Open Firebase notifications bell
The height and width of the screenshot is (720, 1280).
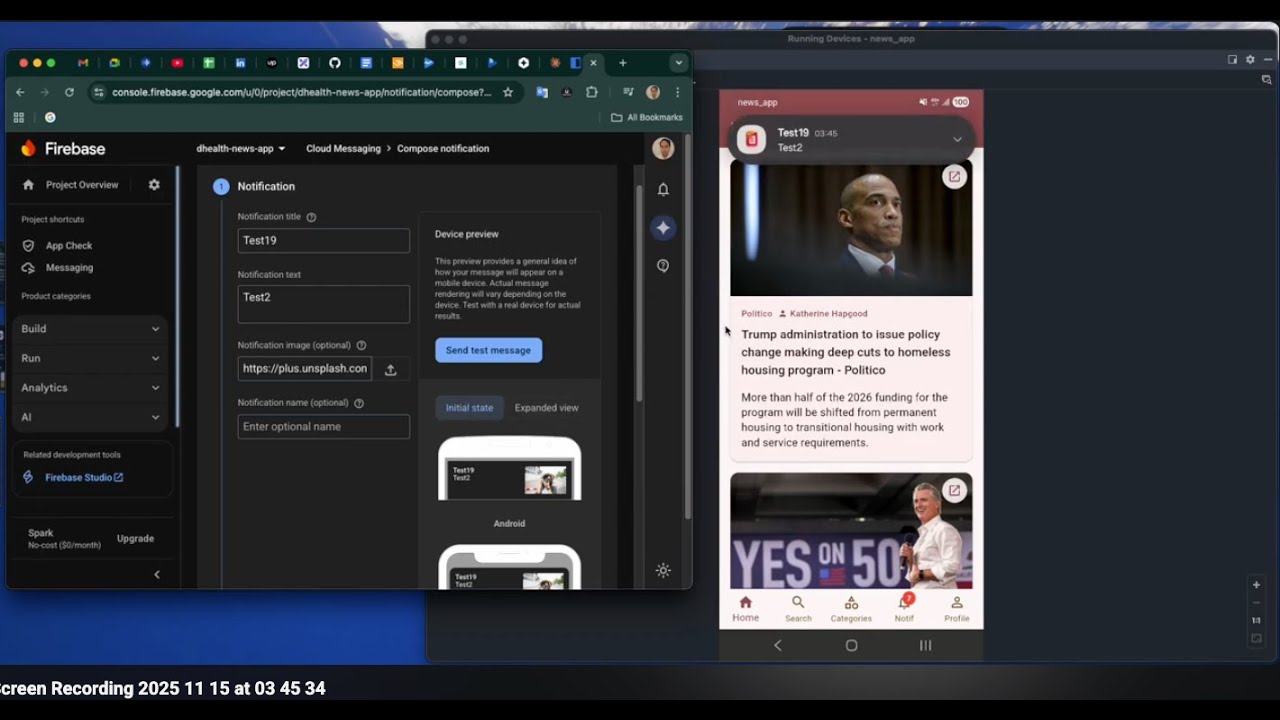(x=663, y=189)
